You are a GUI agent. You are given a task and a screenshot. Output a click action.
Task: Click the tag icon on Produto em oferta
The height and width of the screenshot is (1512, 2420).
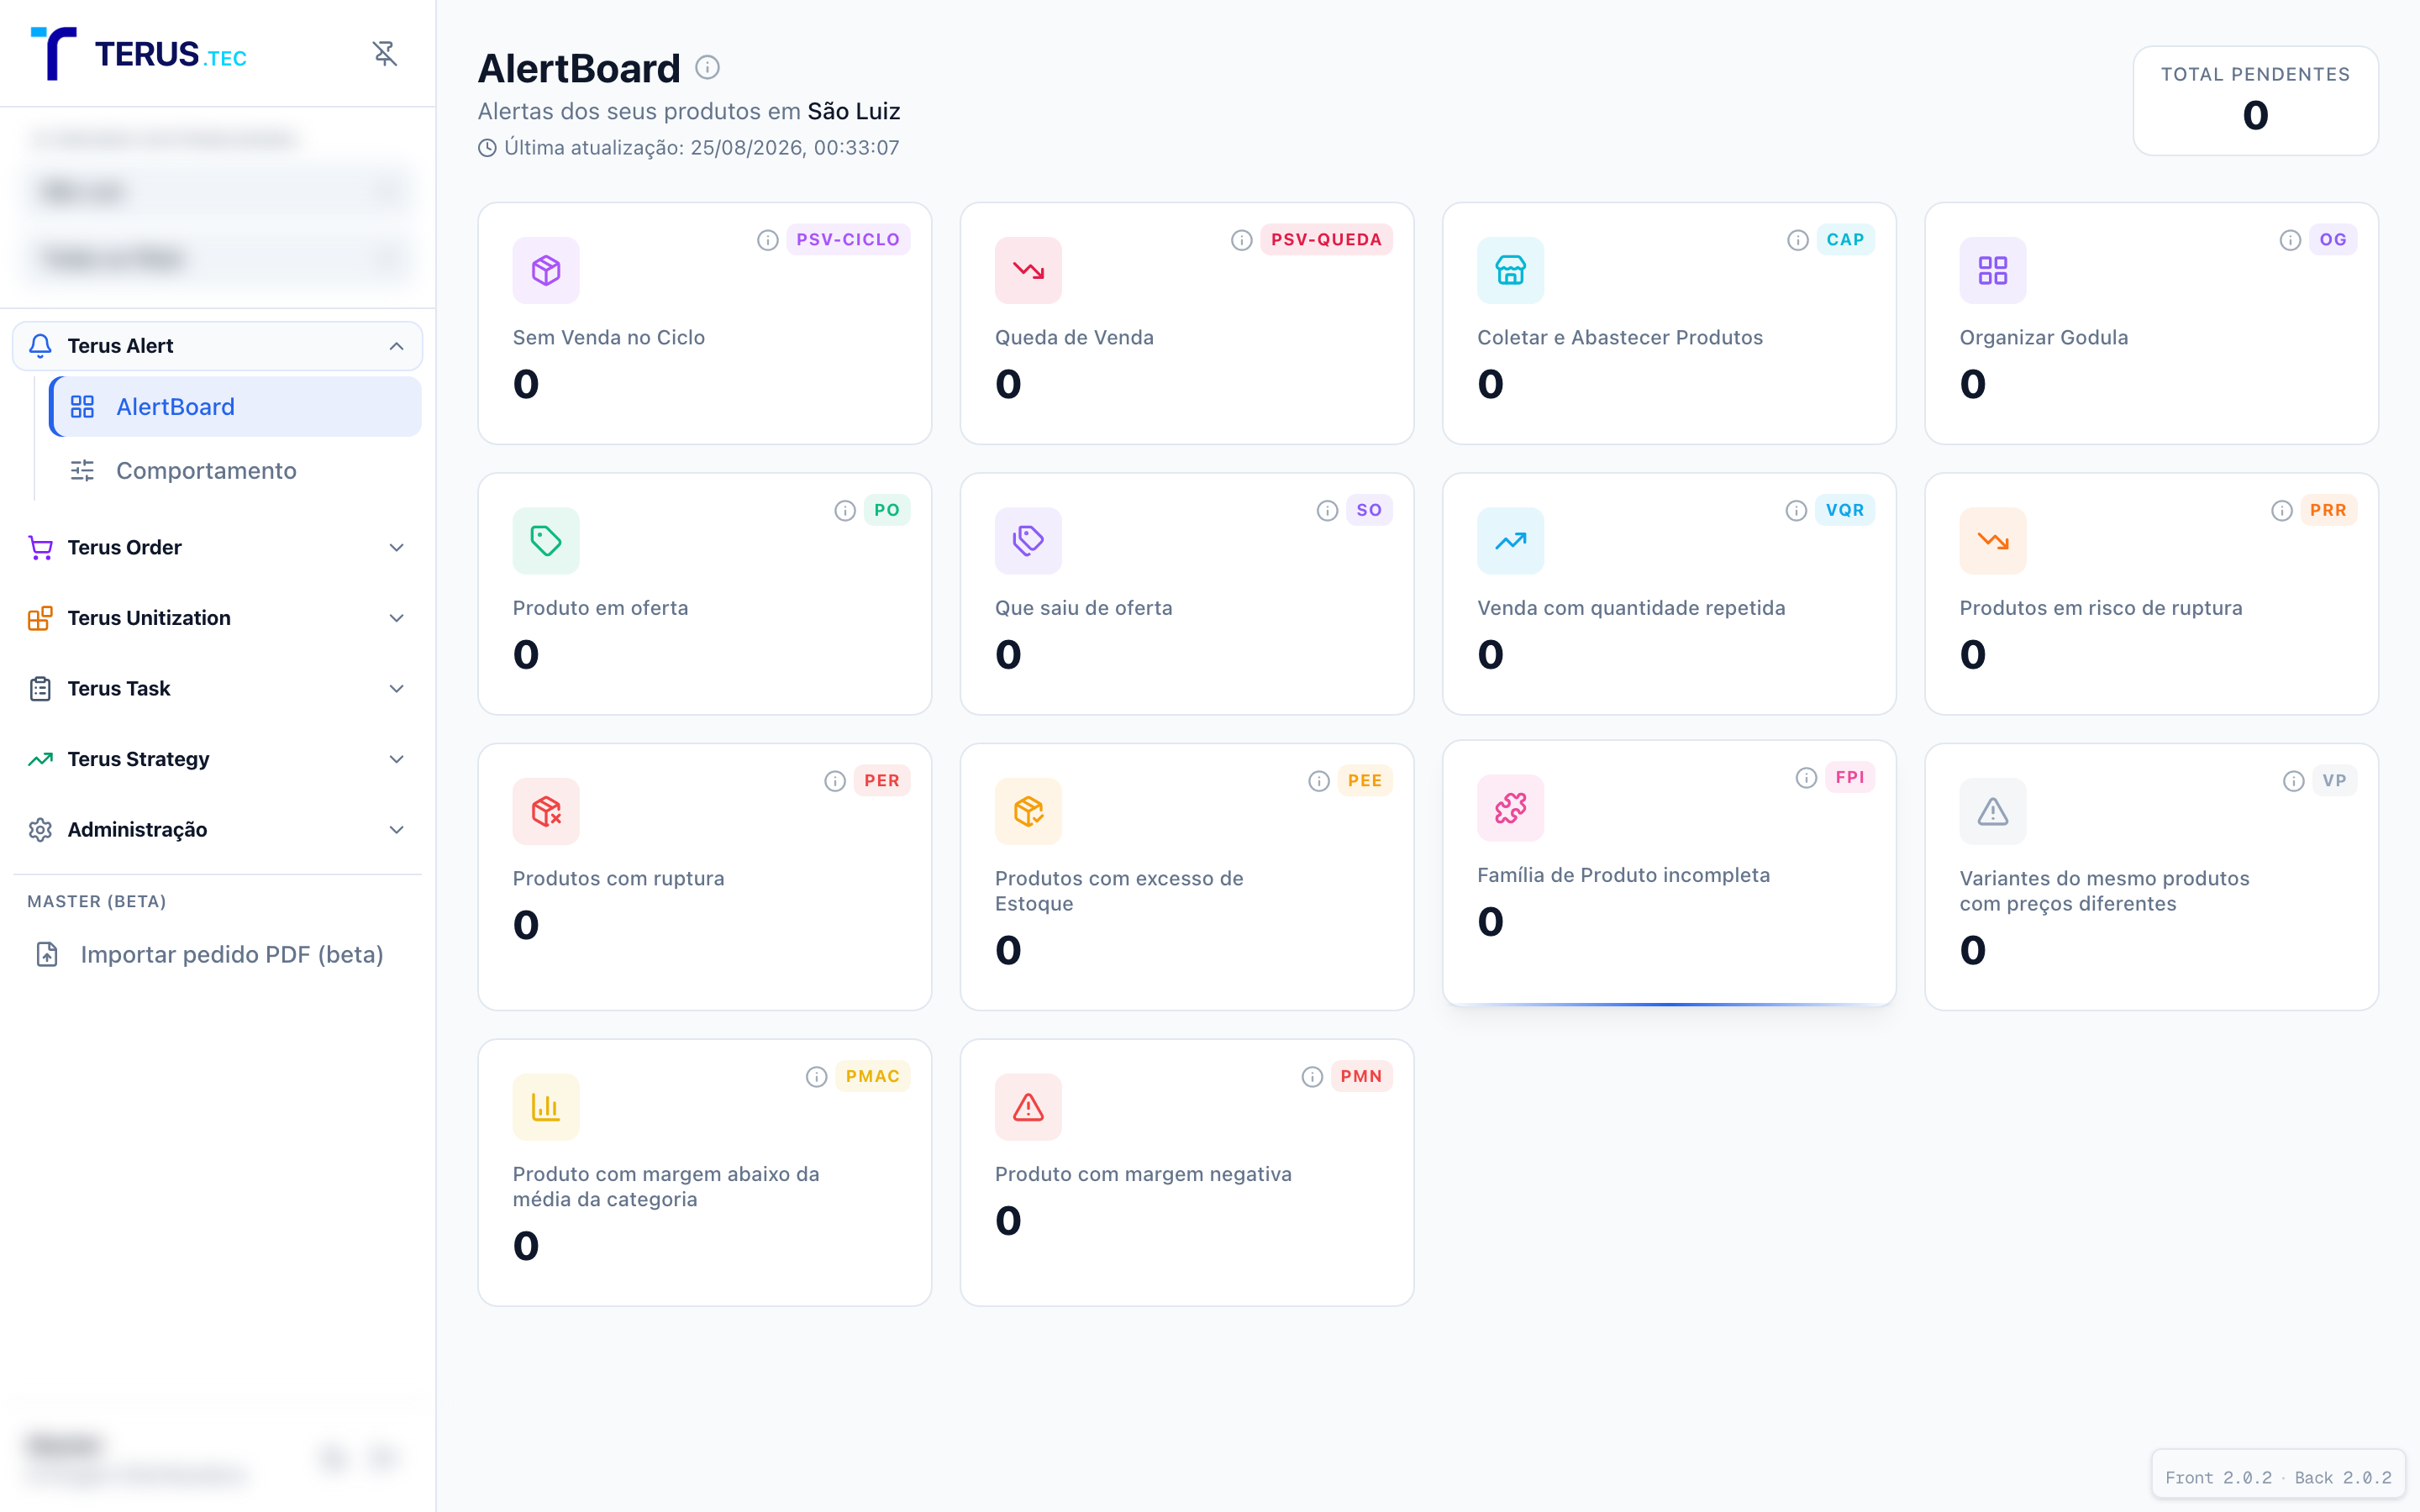(x=546, y=541)
